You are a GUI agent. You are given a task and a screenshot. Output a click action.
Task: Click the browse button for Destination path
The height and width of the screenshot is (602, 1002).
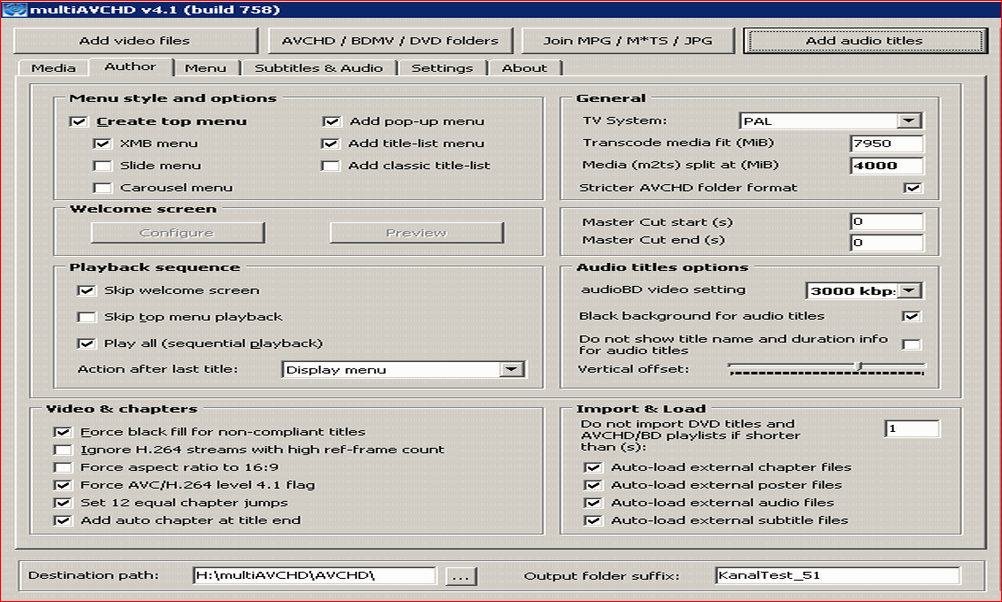coord(460,576)
